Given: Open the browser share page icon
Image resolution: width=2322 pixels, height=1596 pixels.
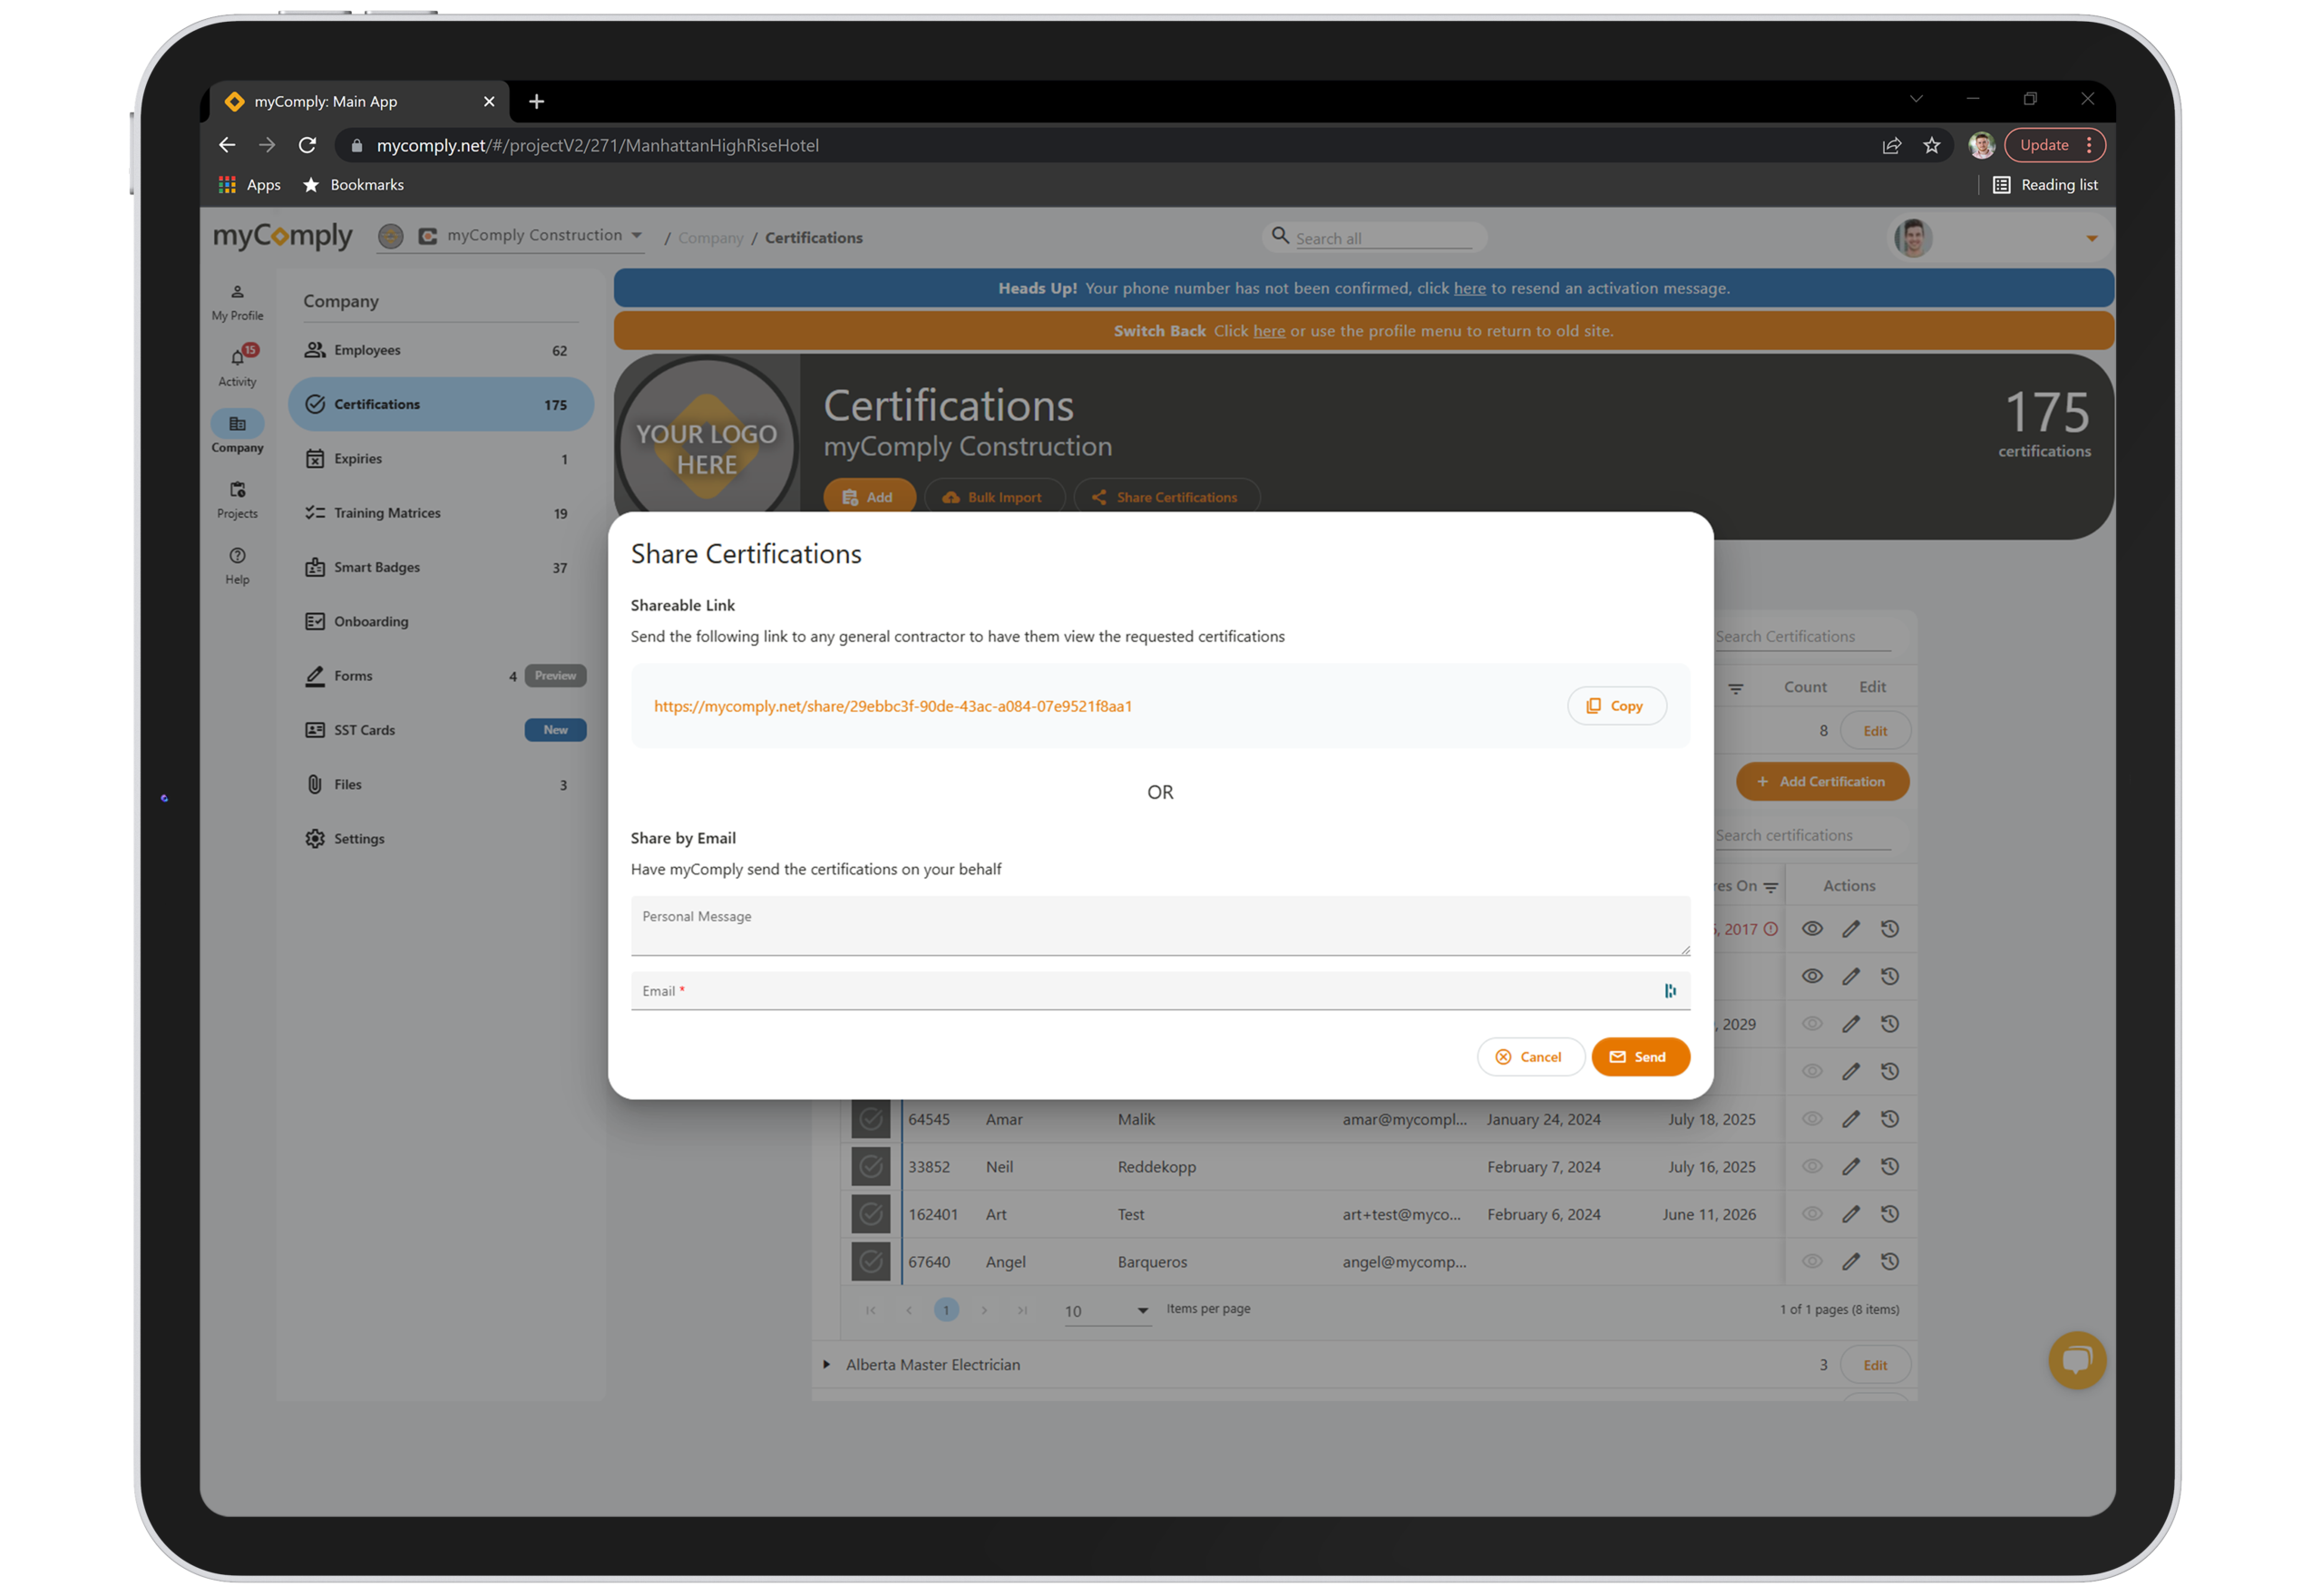Looking at the screenshot, I should (1891, 145).
